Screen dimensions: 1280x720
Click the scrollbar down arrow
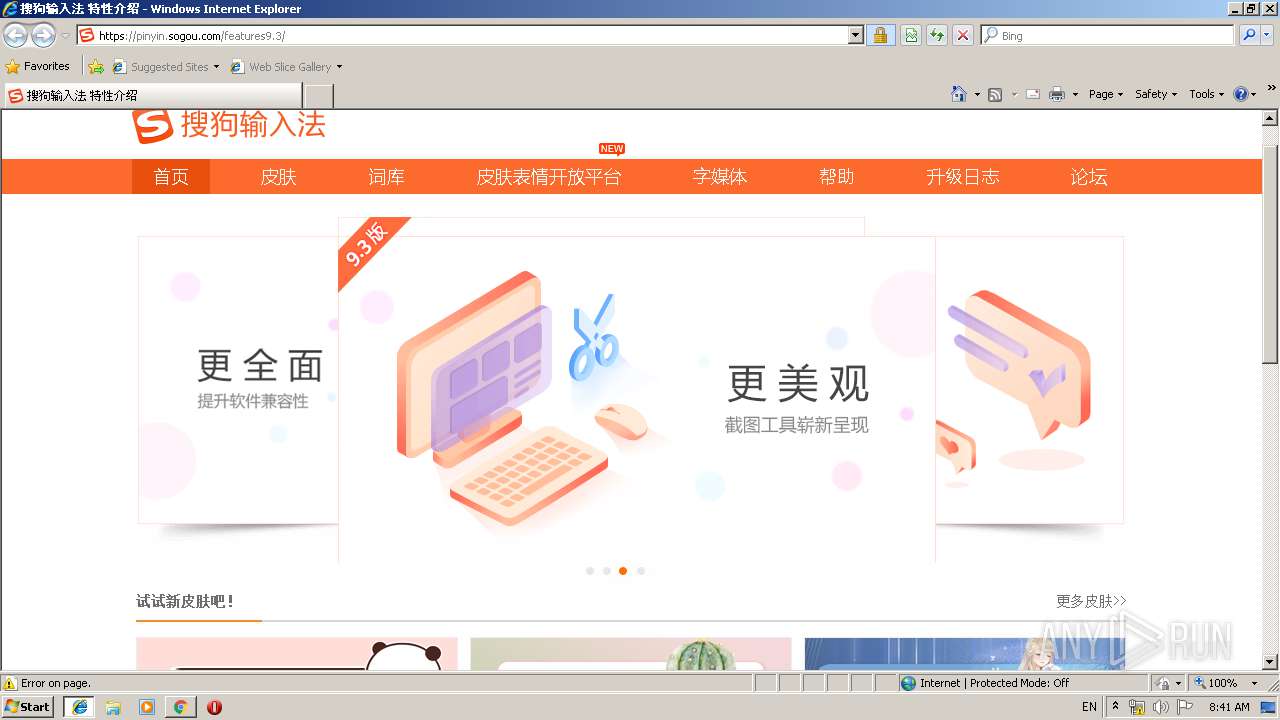pos(1270,662)
